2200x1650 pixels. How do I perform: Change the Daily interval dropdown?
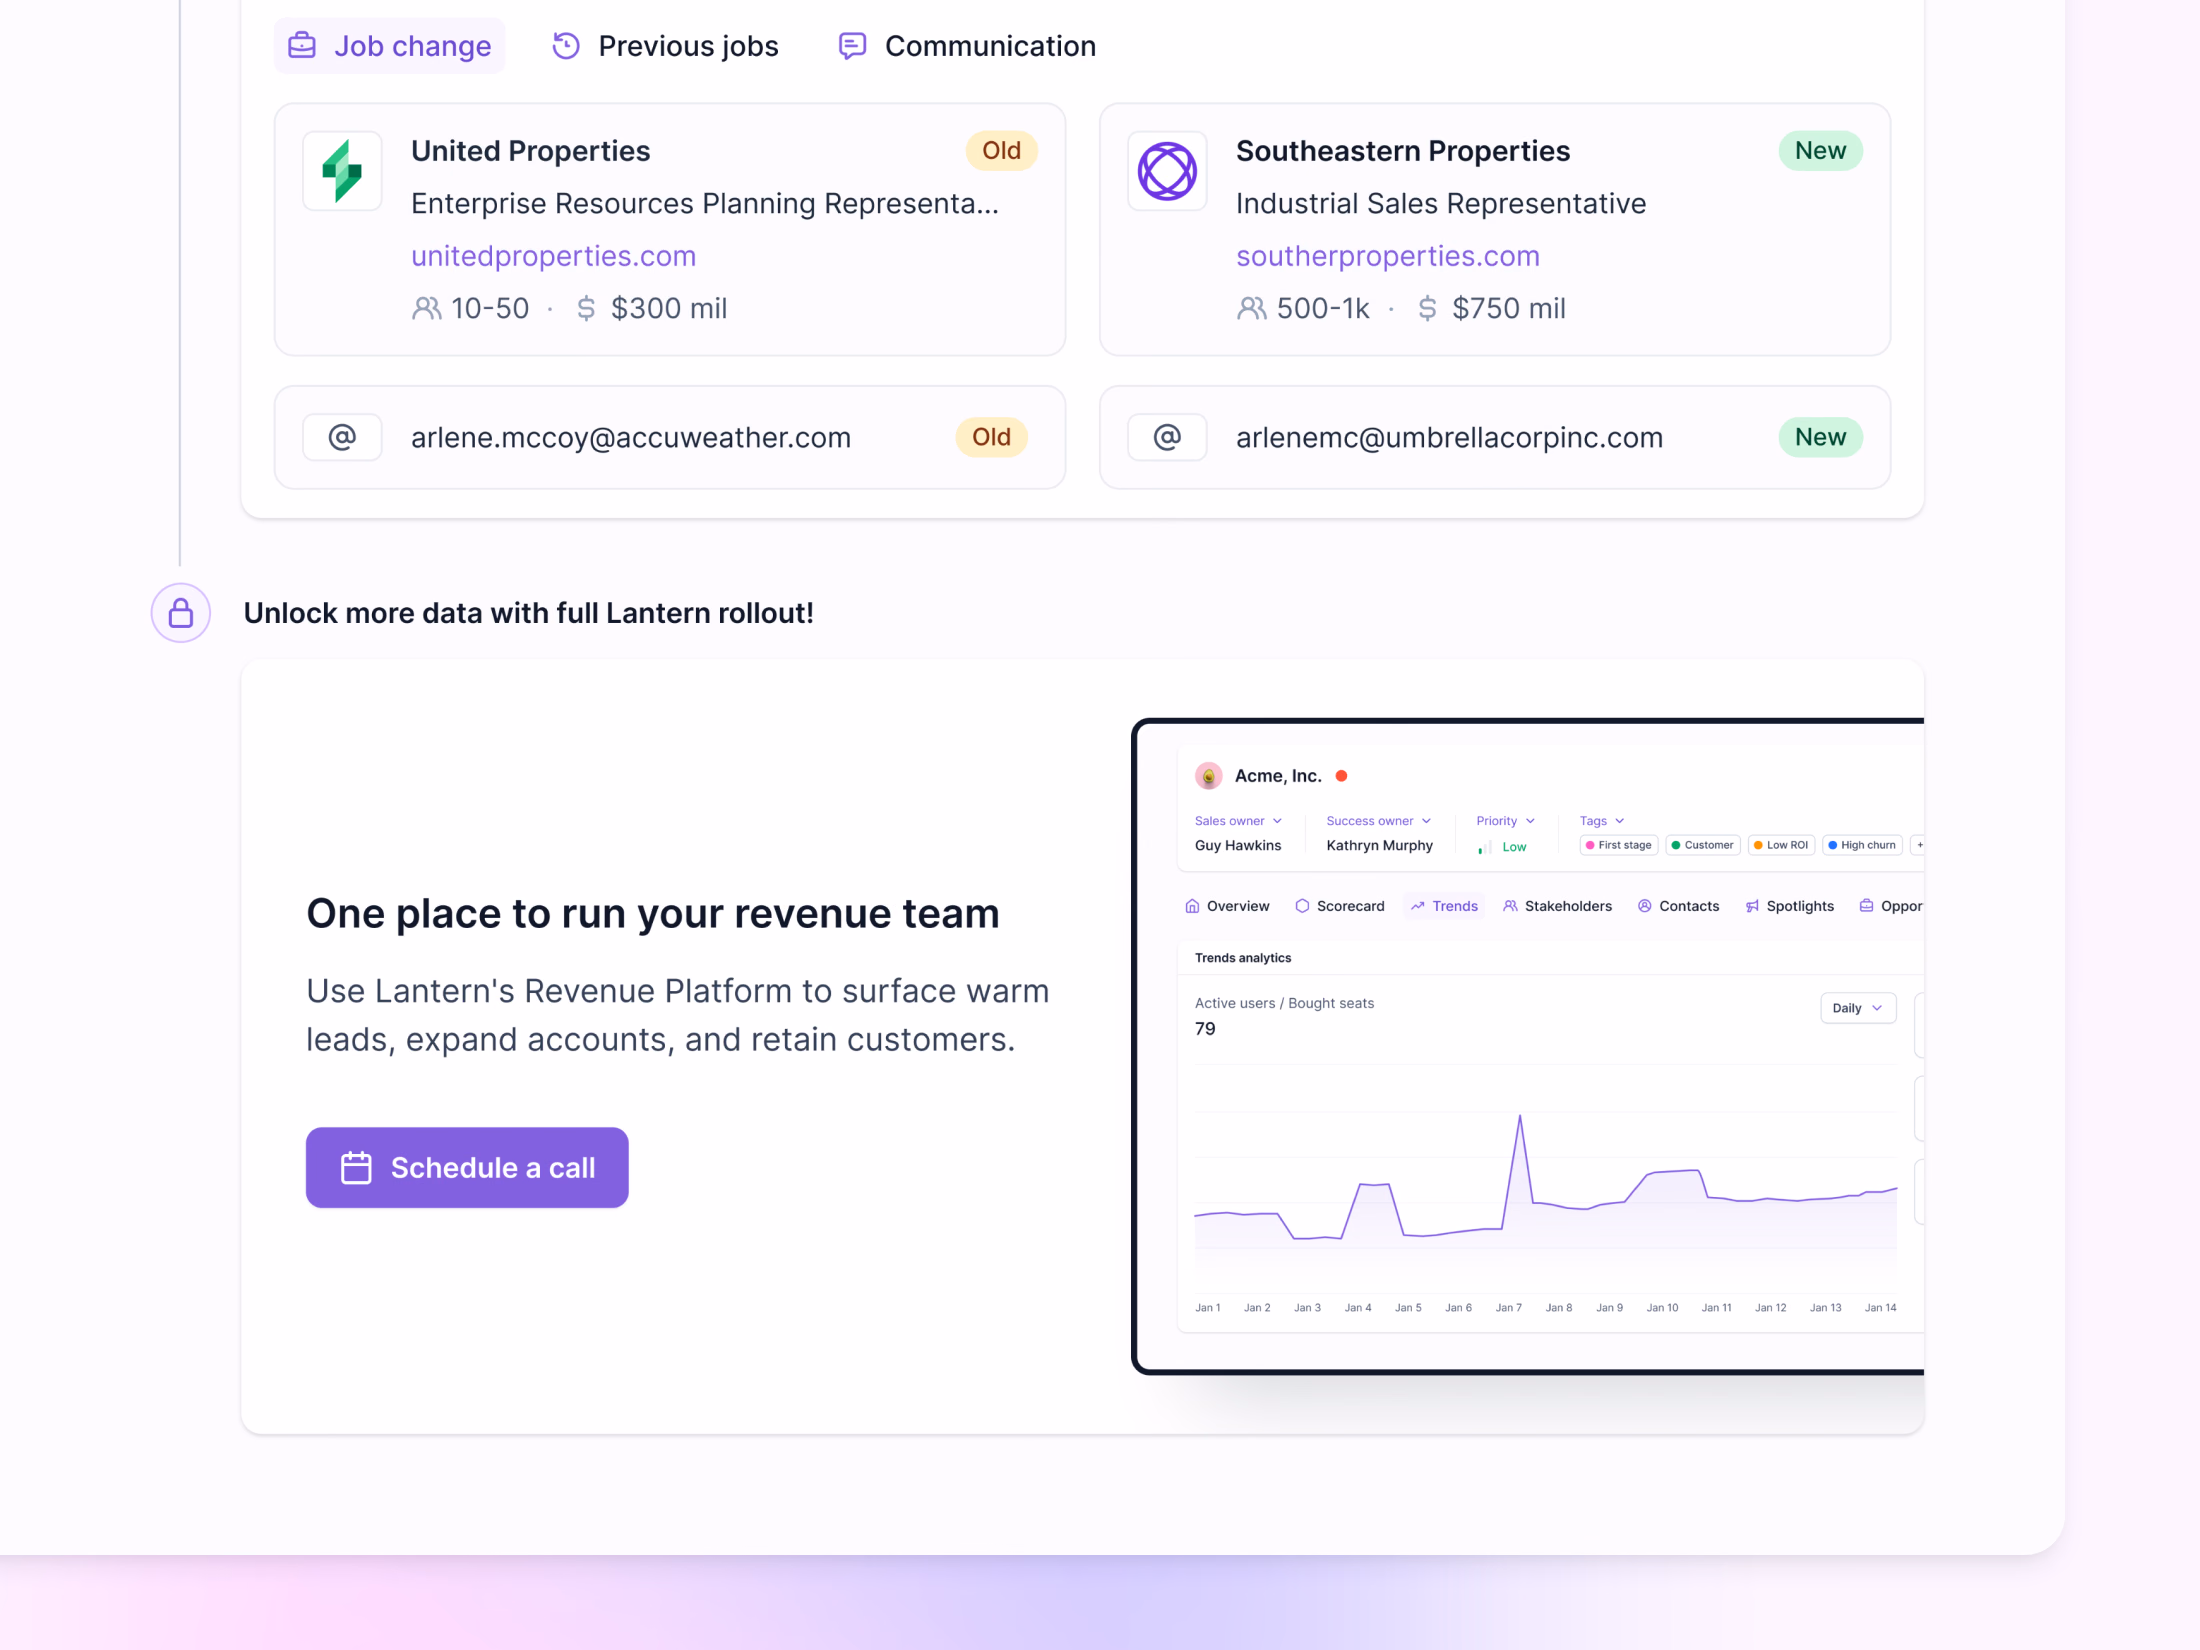click(x=1858, y=1008)
